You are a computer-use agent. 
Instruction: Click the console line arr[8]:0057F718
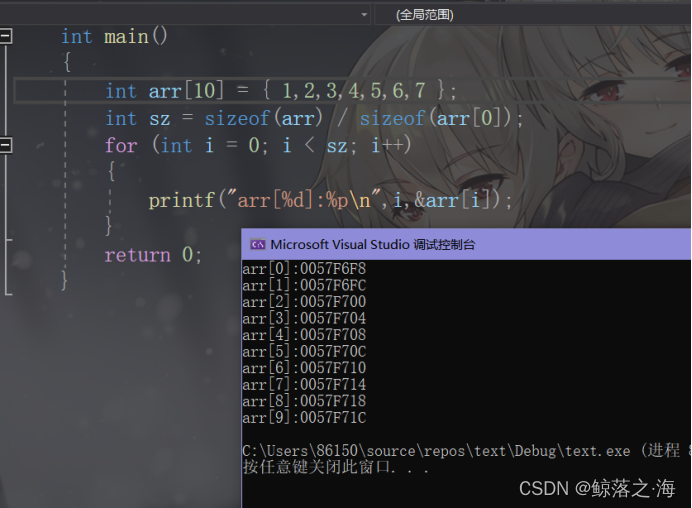pyautogui.click(x=304, y=401)
